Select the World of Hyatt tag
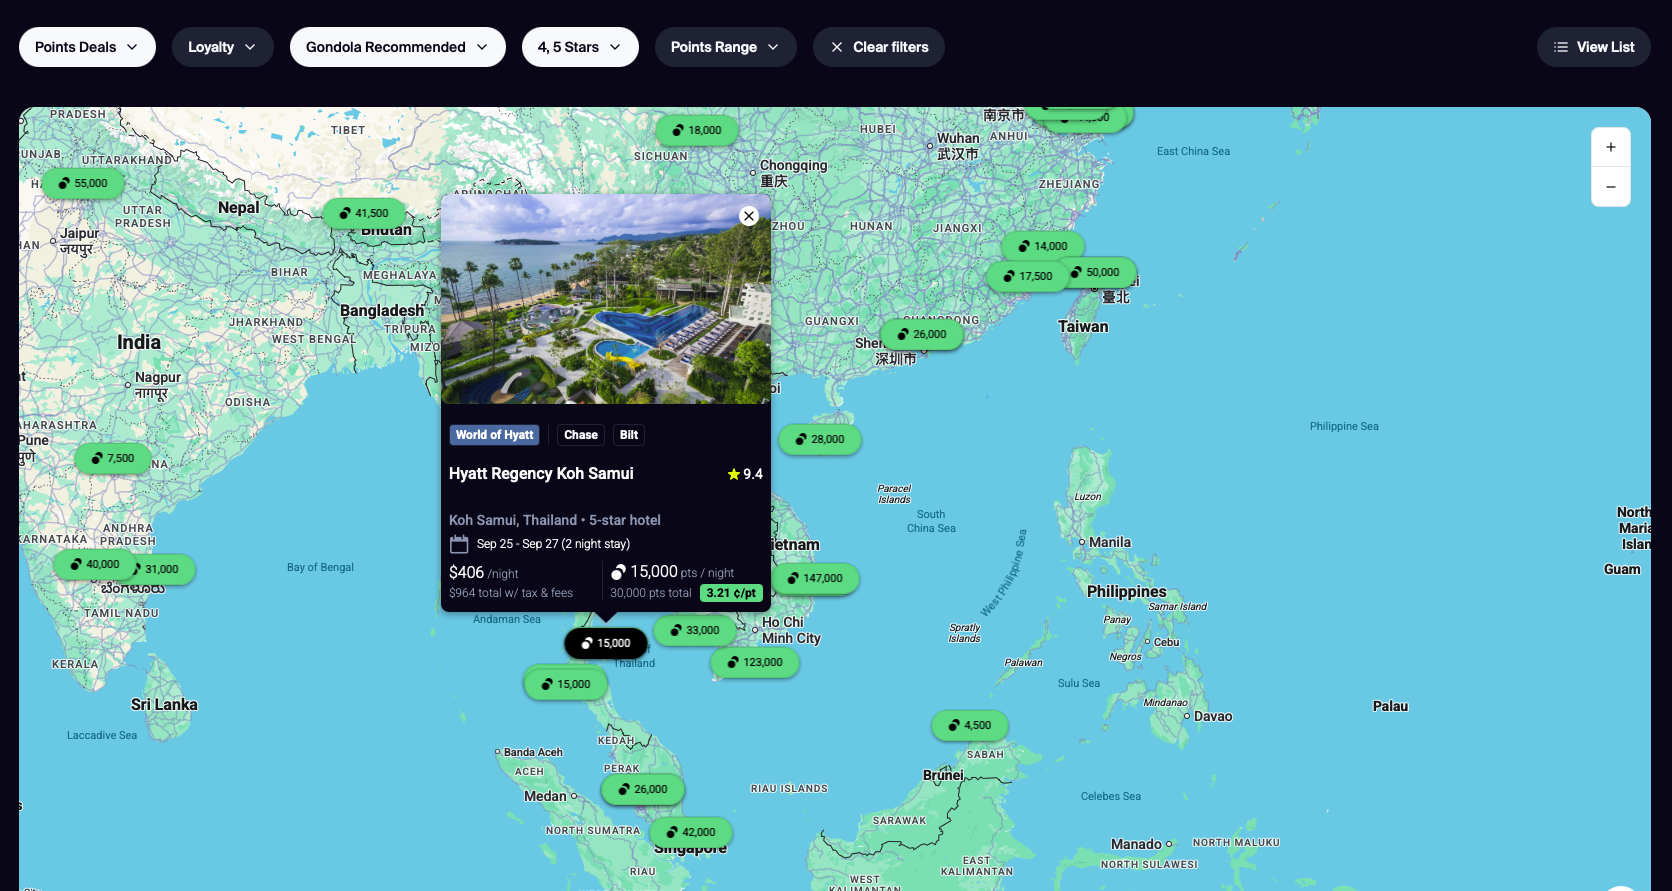This screenshot has height=891, width=1672. [x=494, y=435]
